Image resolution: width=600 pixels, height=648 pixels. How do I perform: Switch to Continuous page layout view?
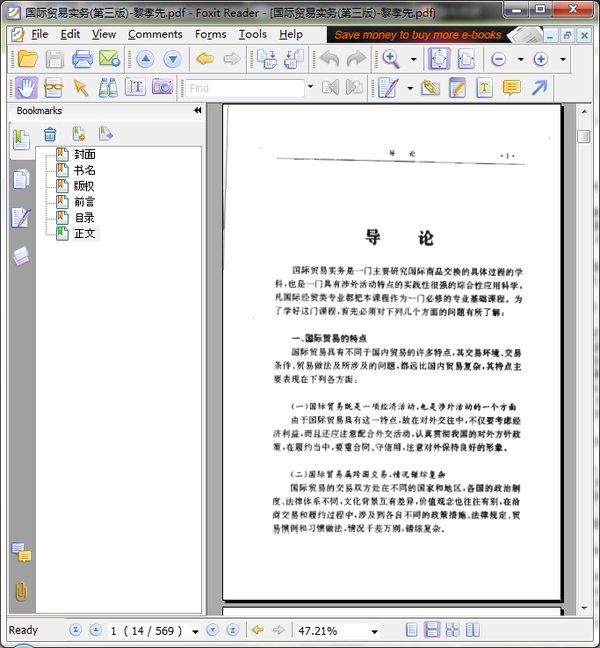coord(431,630)
